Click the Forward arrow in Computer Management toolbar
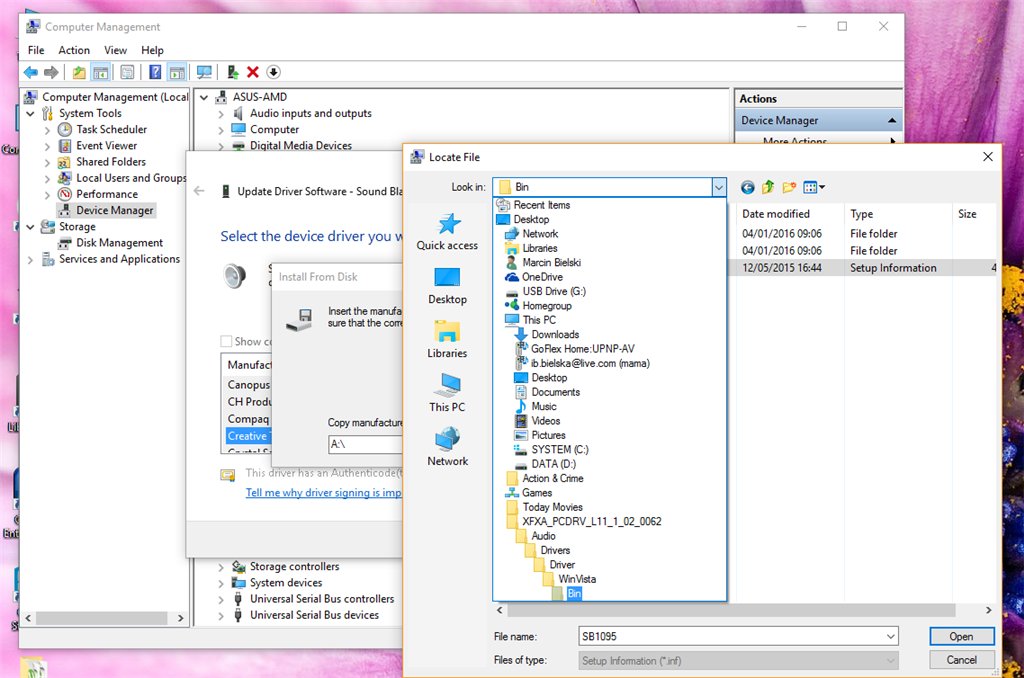Image resolution: width=1024 pixels, height=678 pixels. tap(51, 73)
